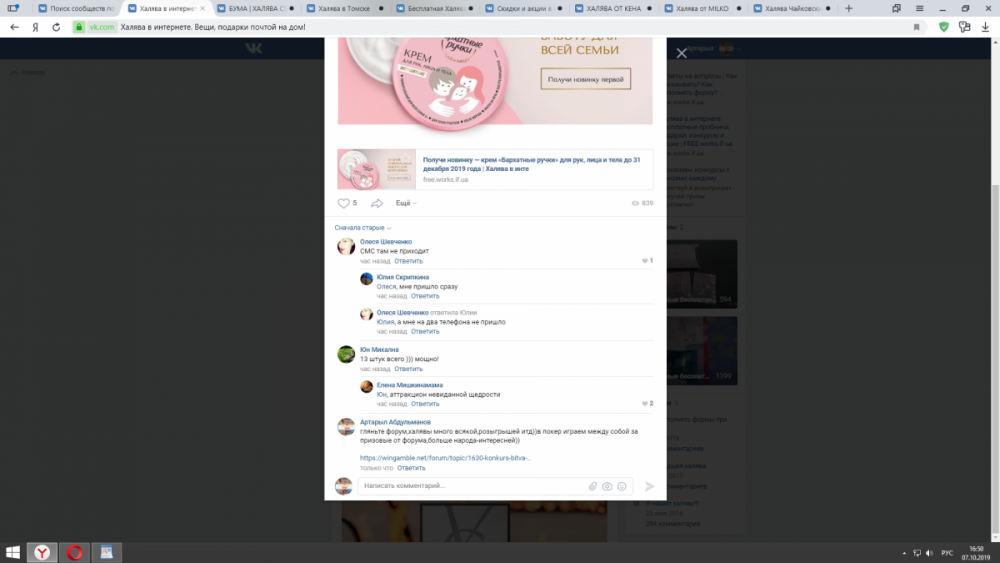1000x563 pixels.
Task: Open the tab panel icon at the far left
Action: point(12,8)
